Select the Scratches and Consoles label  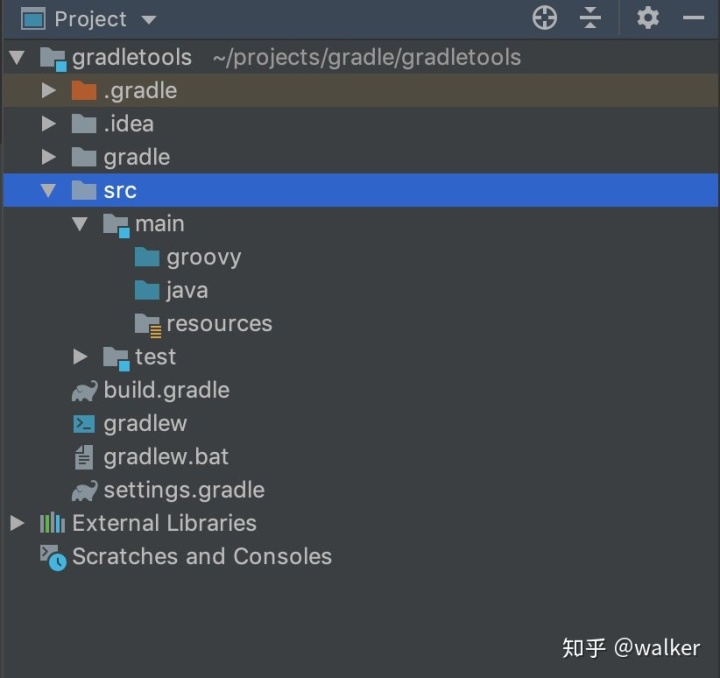(x=202, y=556)
